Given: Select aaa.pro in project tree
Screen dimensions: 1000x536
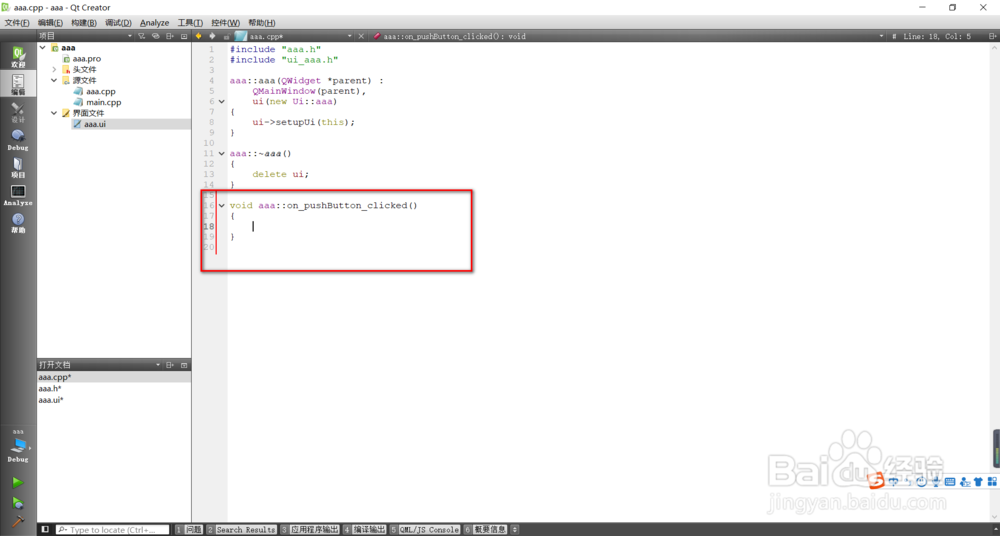Looking at the screenshot, I should [x=87, y=59].
